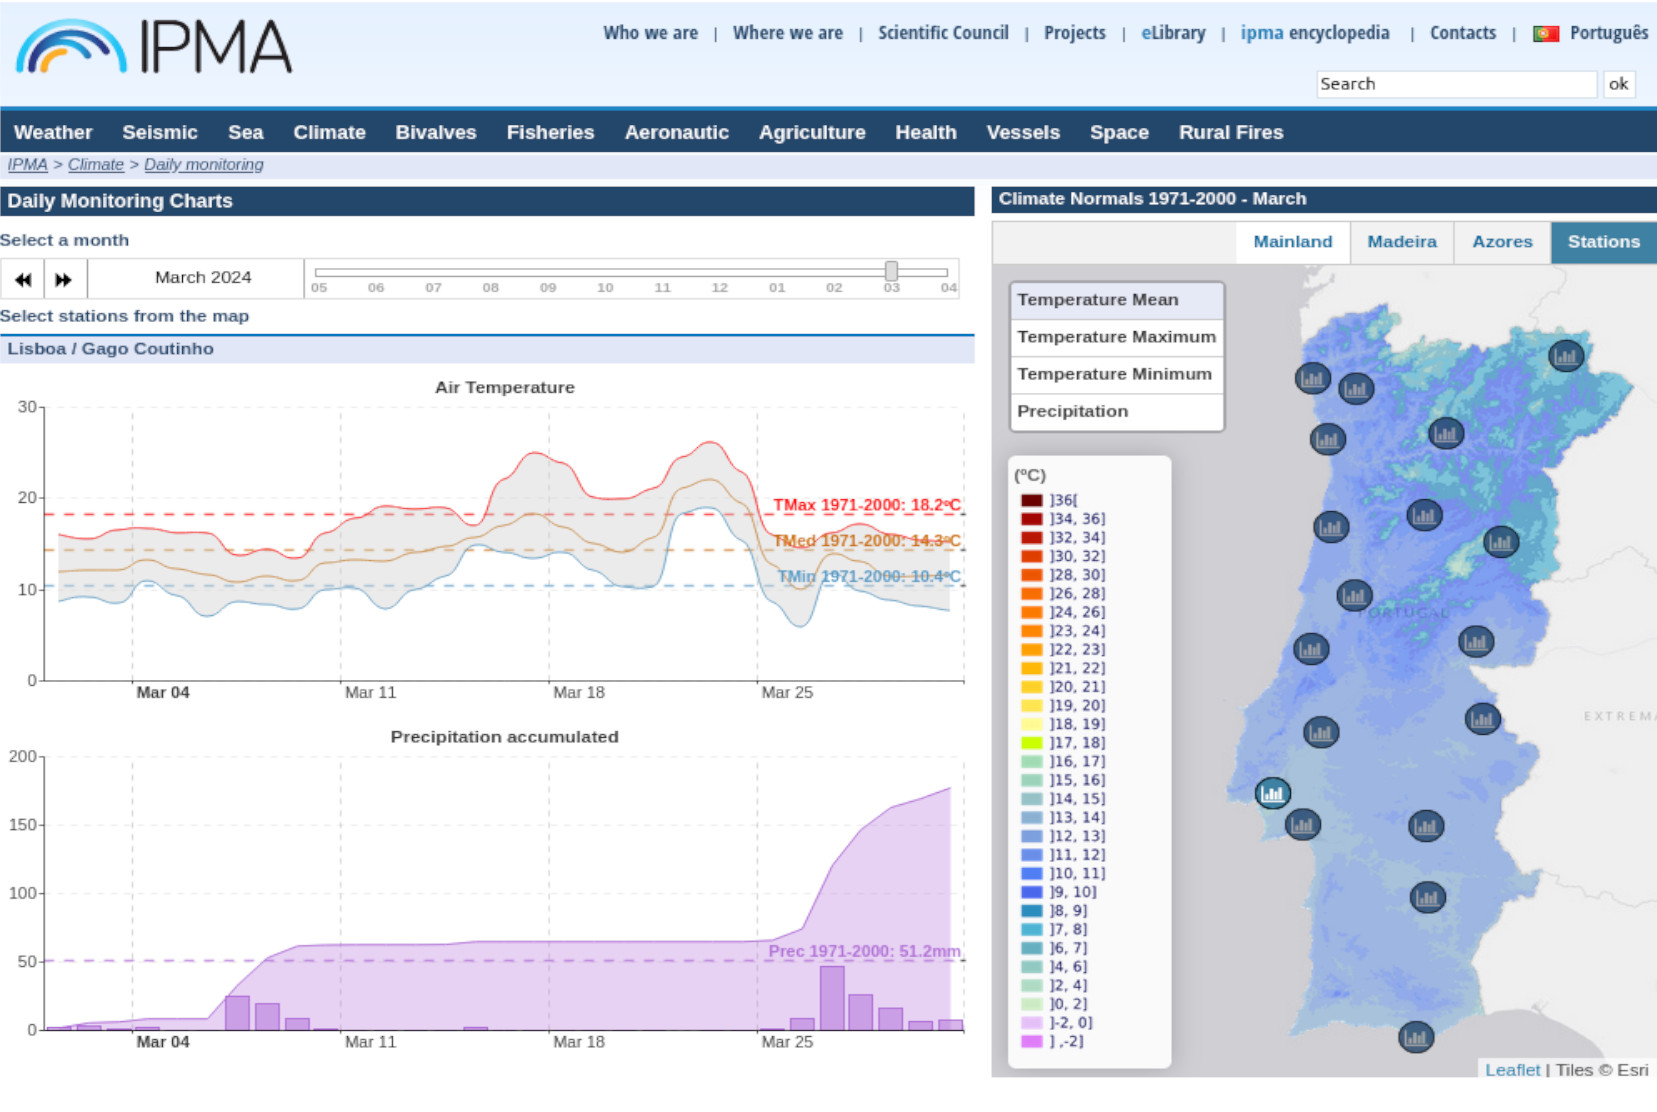Click the Daily monitoring breadcrumb link

pos(204,165)
